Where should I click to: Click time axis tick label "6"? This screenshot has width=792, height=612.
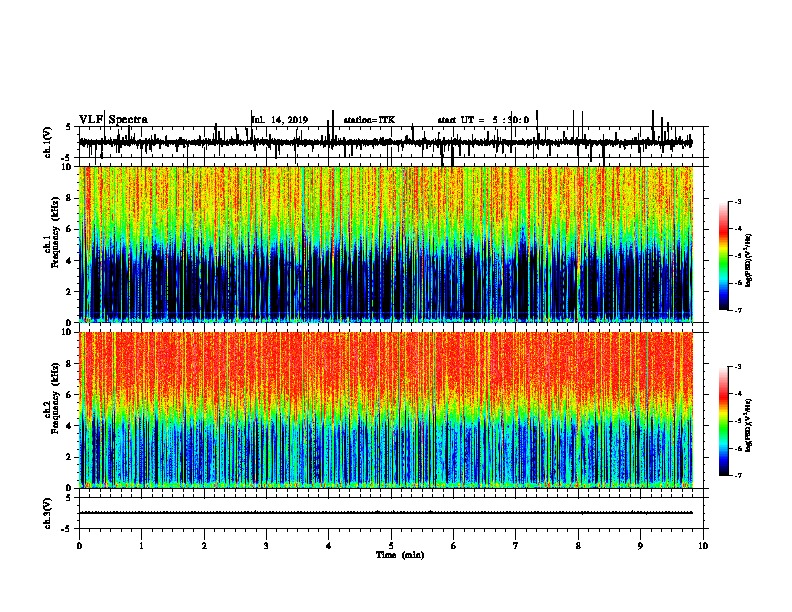click(x=454, y=546)
